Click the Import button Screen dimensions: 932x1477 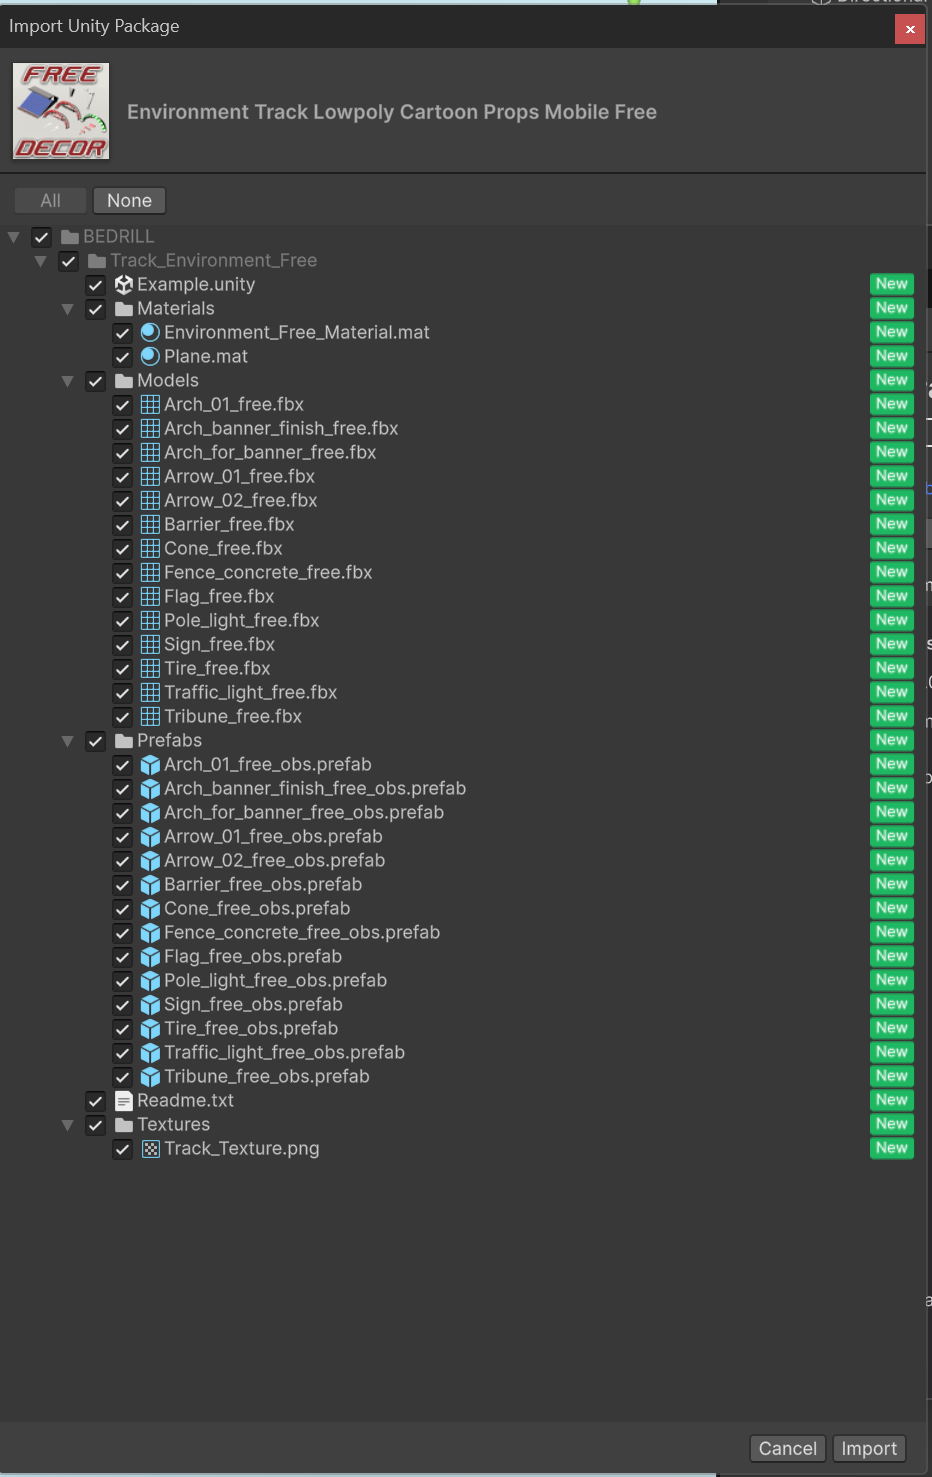tap(869, 1448)
